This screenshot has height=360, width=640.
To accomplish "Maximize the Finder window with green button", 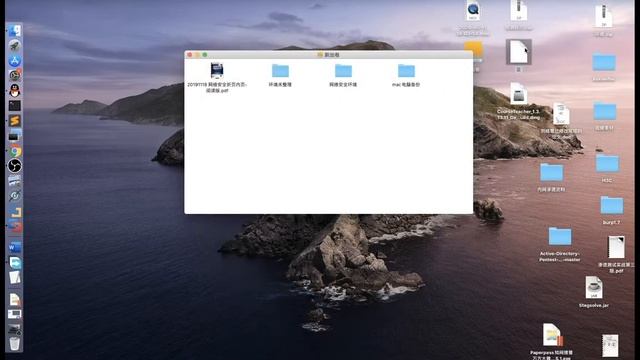I will (x=205, y=55).
